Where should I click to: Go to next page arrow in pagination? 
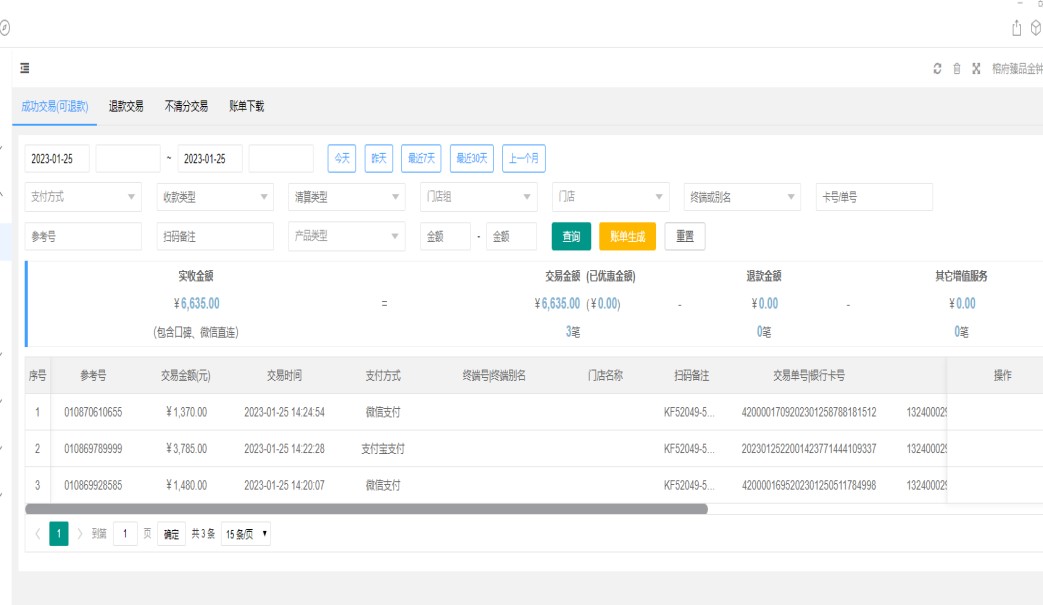click(80, 534)
